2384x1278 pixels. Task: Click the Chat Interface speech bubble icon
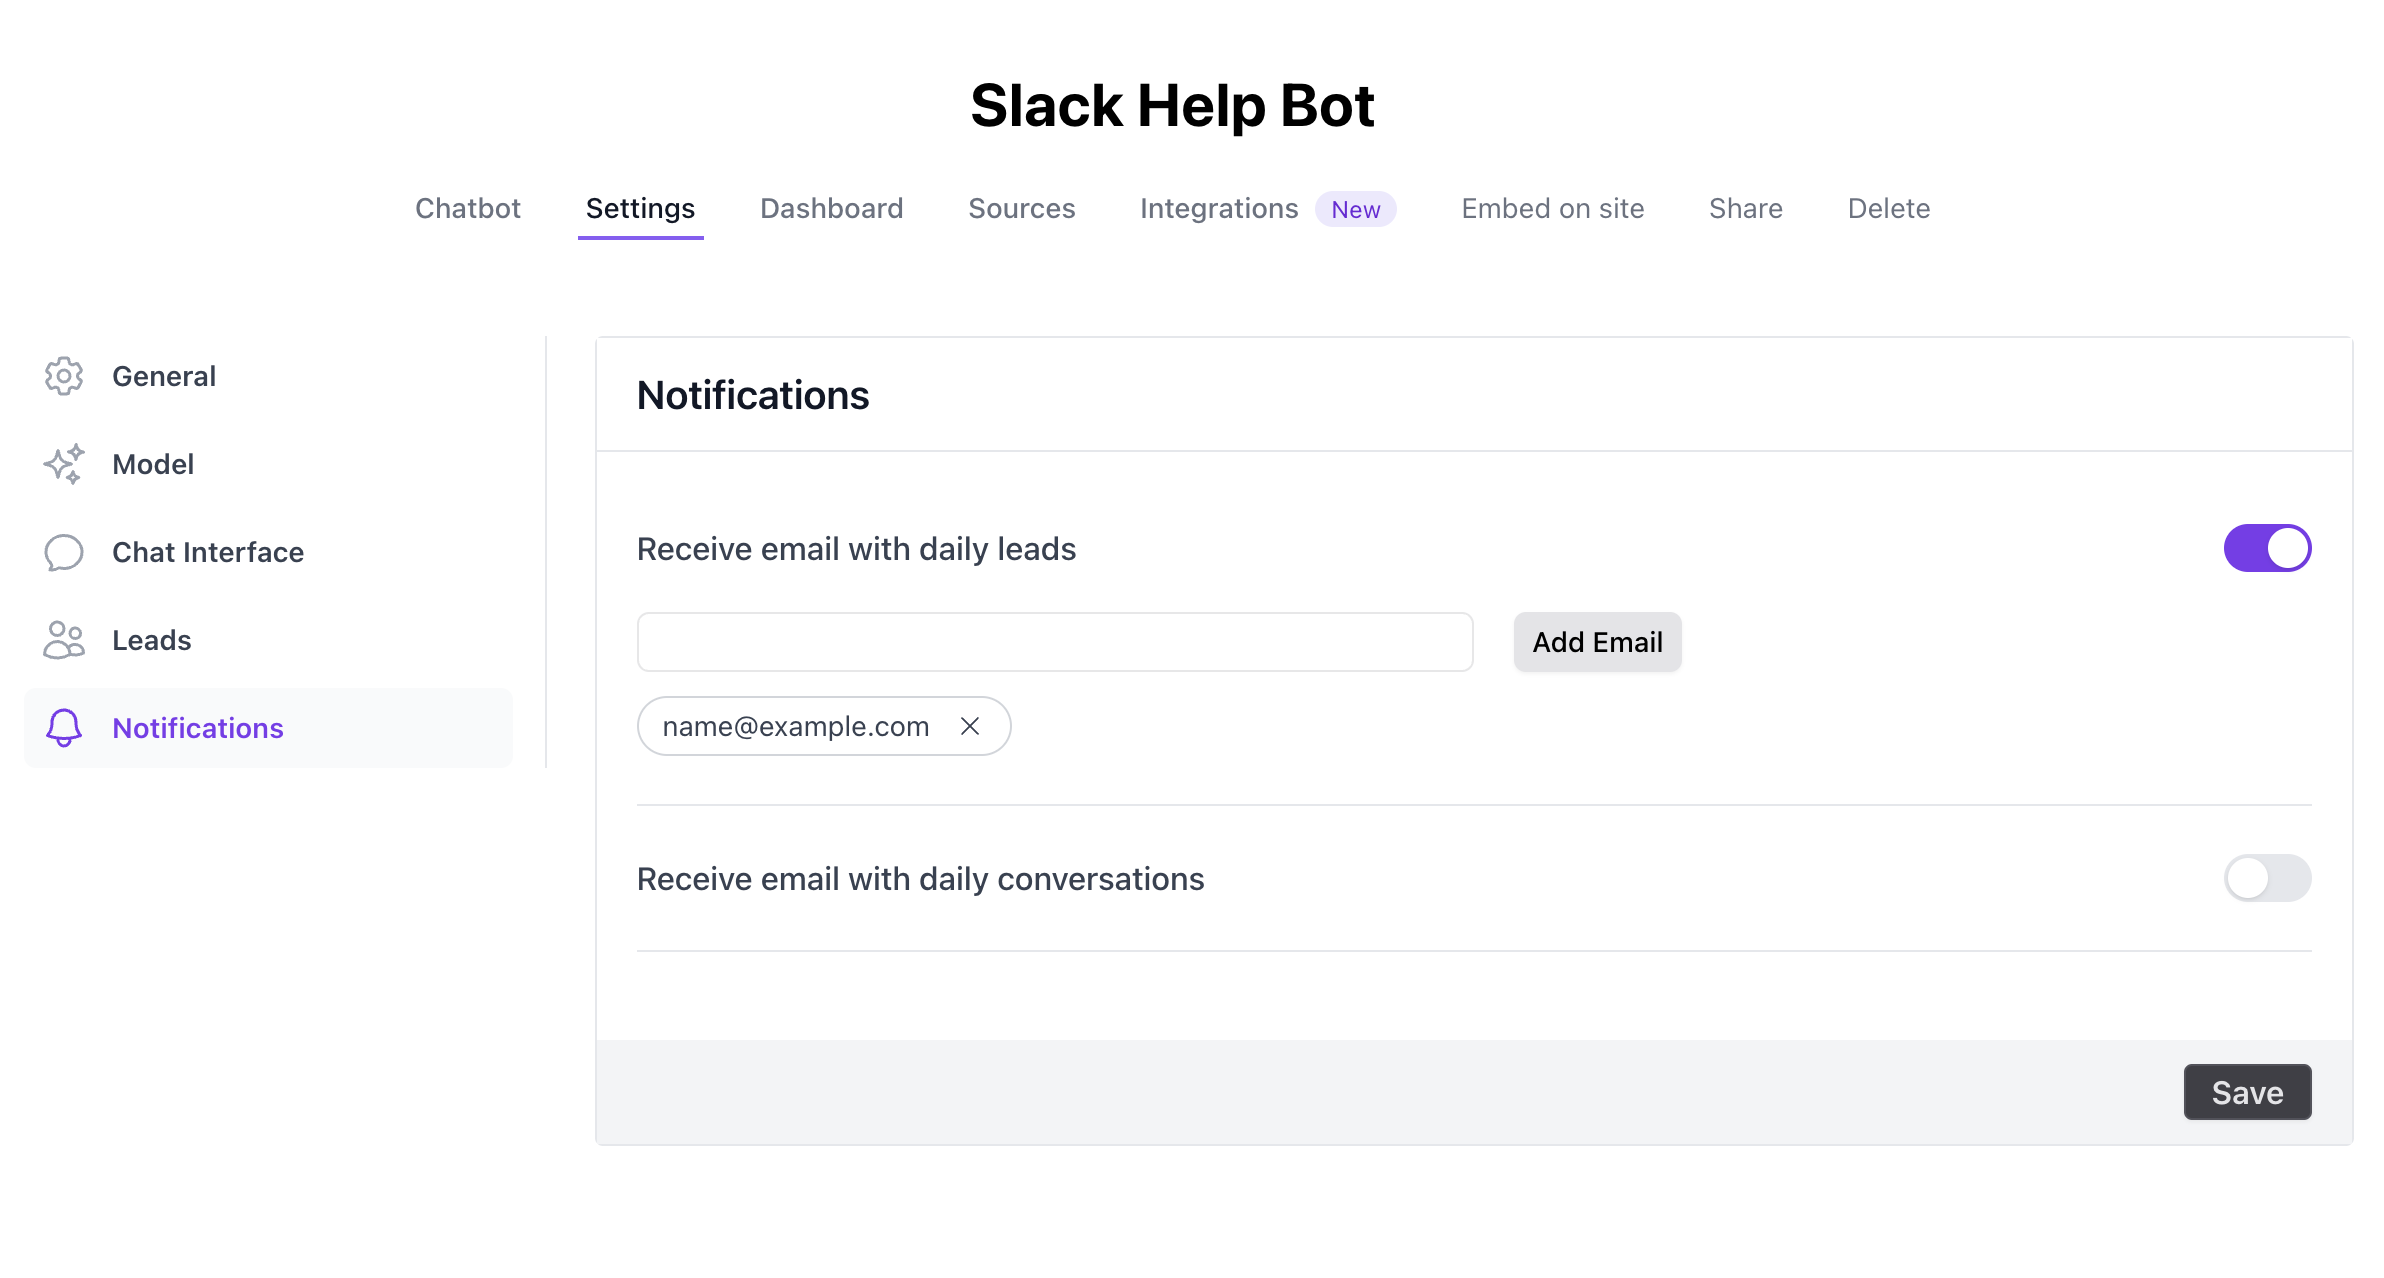click(x=64, y=552)
